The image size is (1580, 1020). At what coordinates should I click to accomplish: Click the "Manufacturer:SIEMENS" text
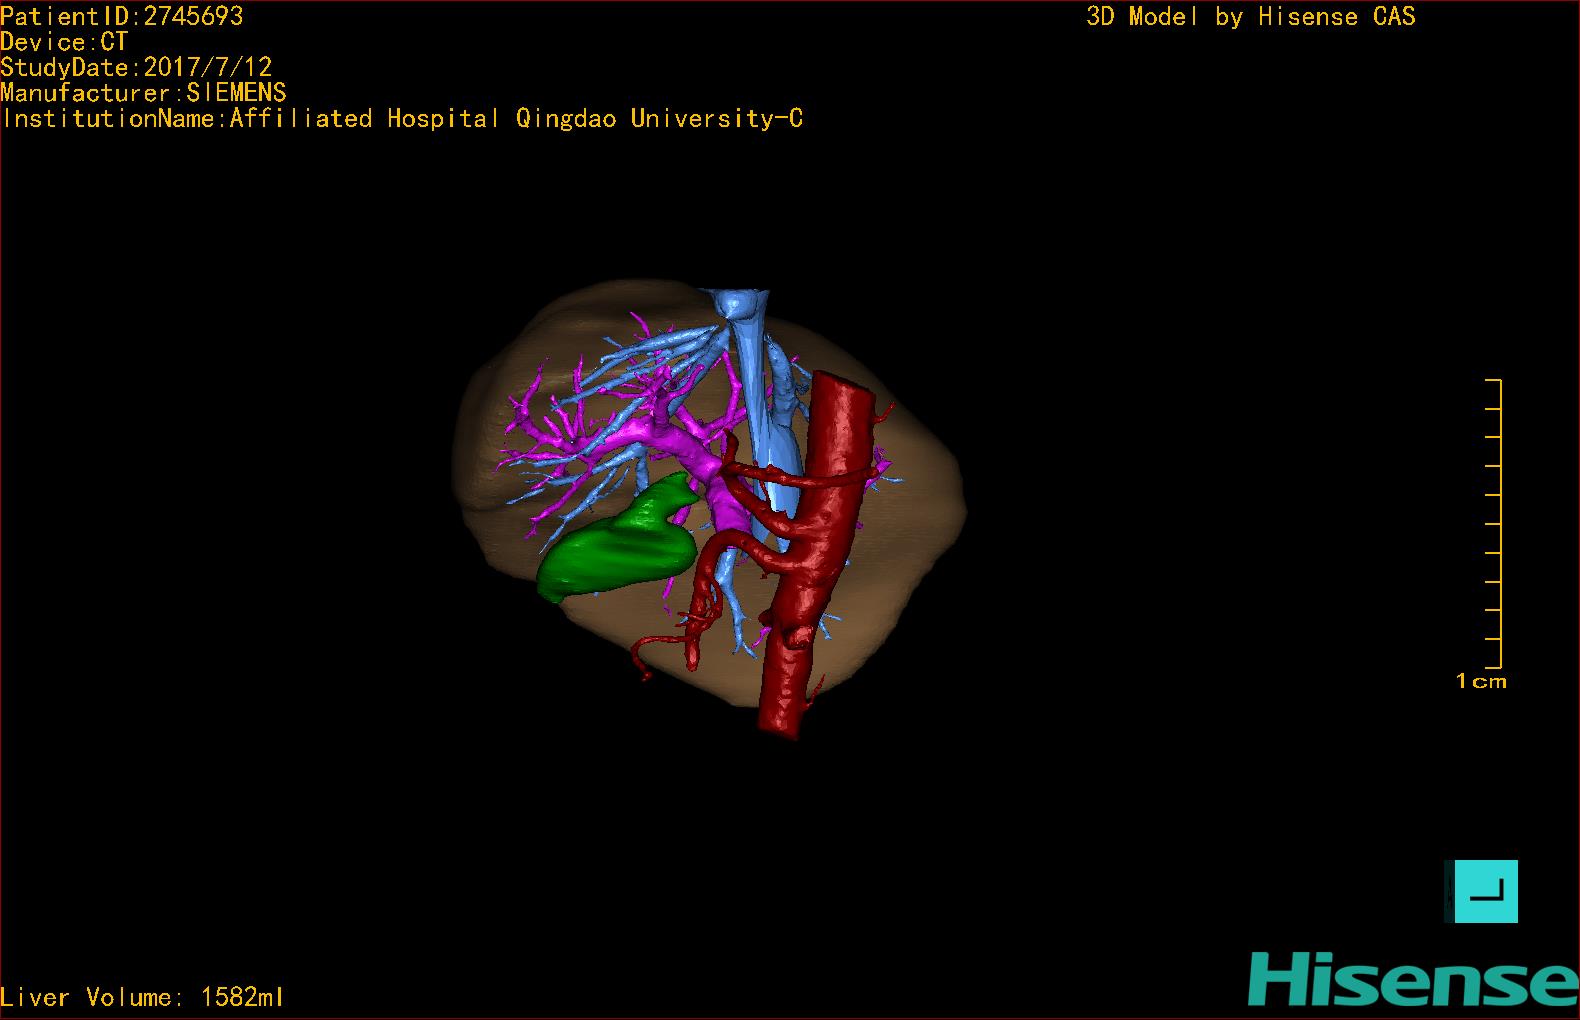143,93
